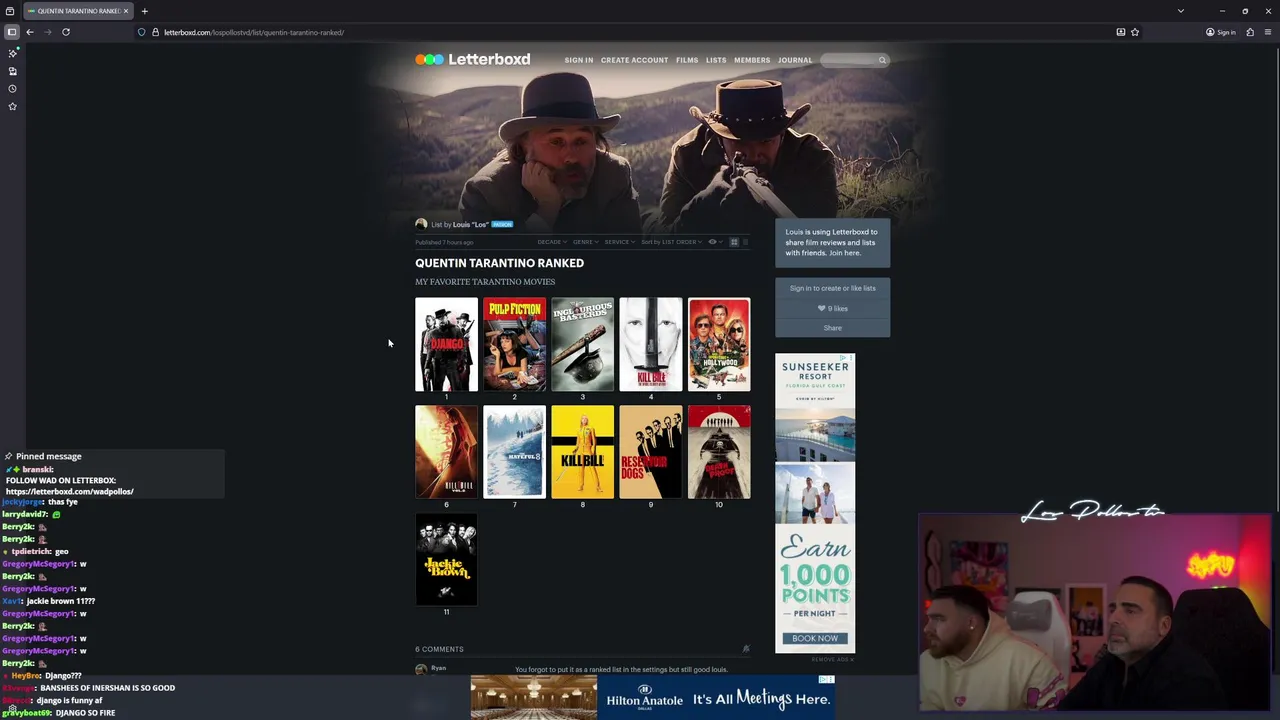The width and height of the screenshot is (1280, 720).
Task: Open the Inglourious Basterds poster
Action: [x=582, y=344]
